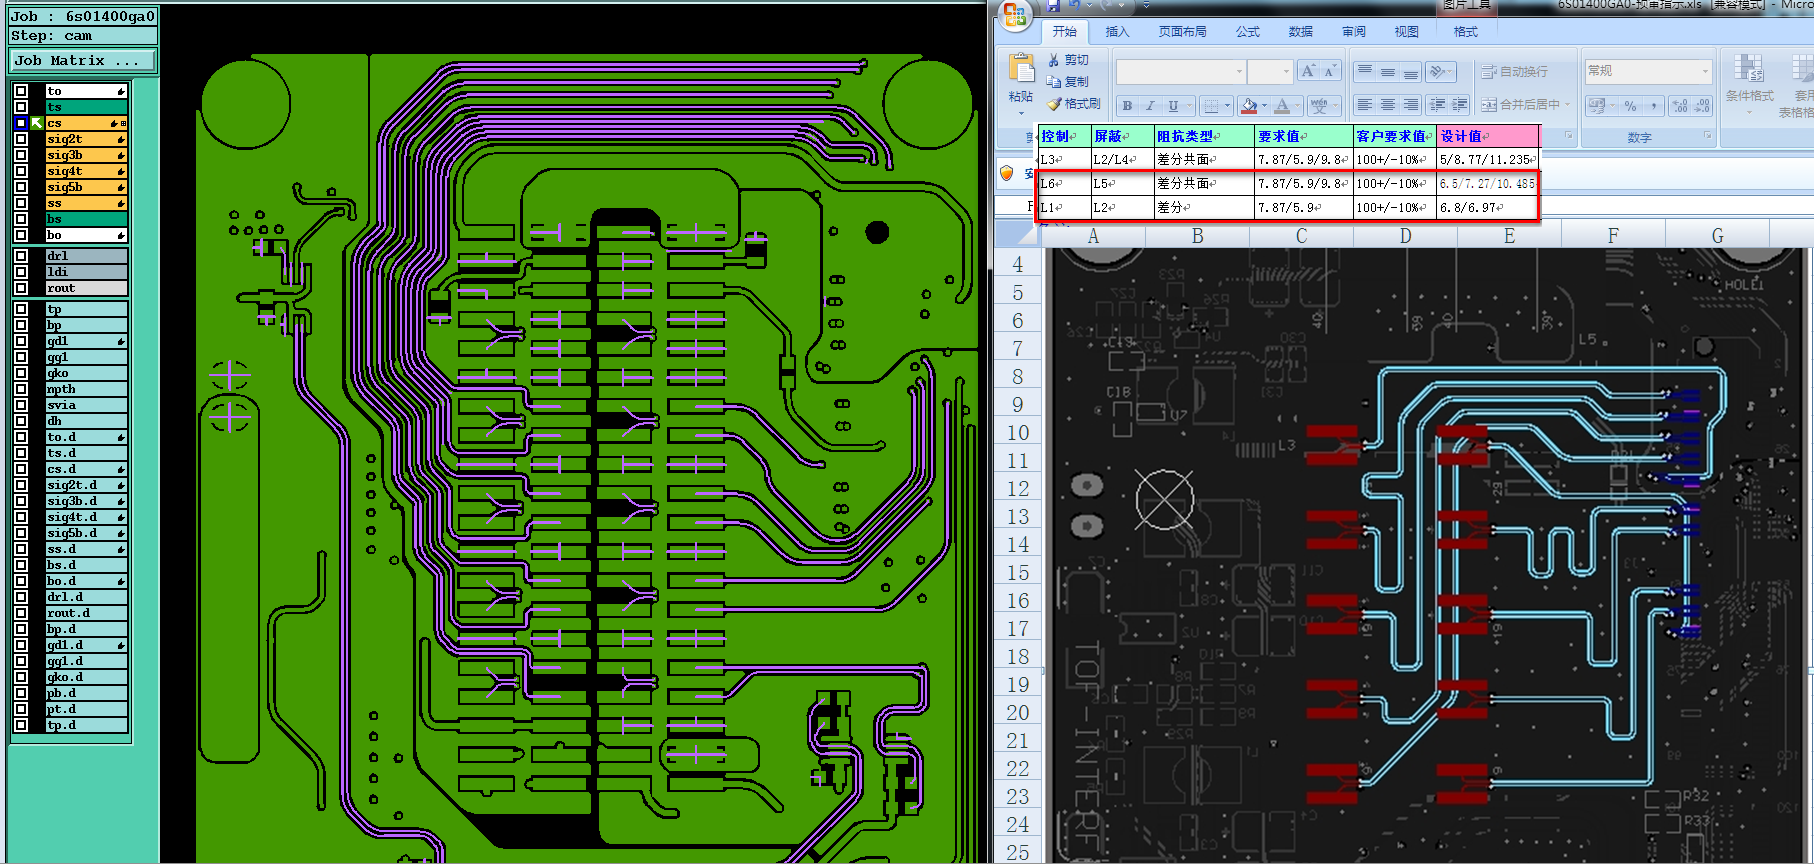Click the security warning shield icon

click(x=1007, y=173)
